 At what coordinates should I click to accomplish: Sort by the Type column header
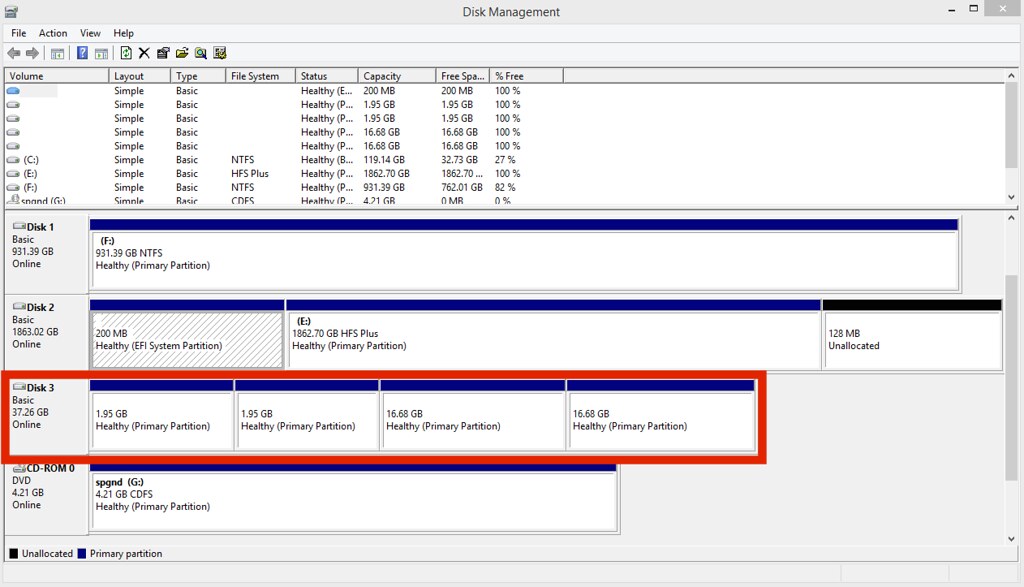(x=199, y=76)
